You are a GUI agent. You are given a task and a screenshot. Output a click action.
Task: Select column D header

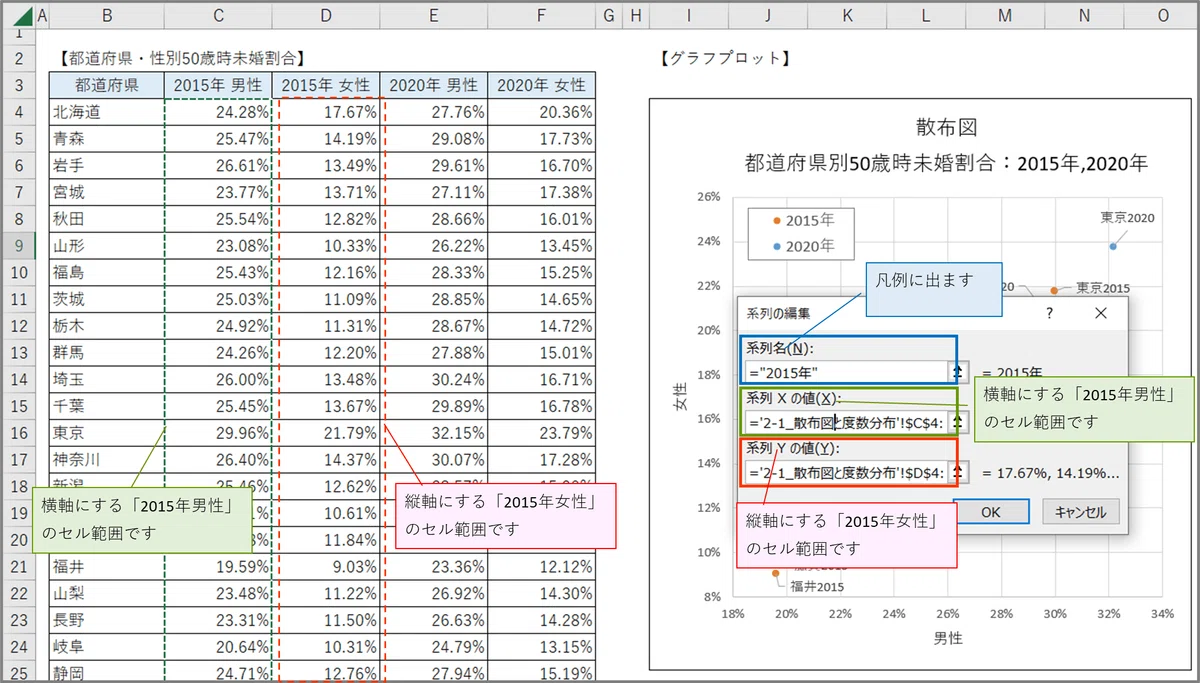click(325, 15)
